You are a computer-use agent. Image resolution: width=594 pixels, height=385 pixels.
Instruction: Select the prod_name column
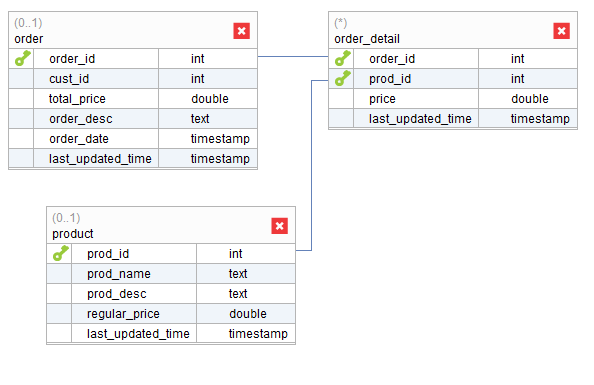(119, 274)
